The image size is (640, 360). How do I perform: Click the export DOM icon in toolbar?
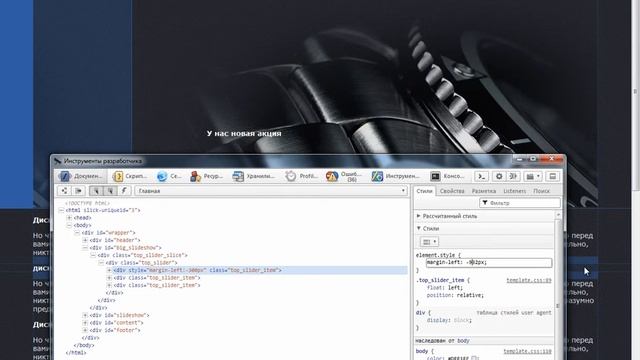tap(78, 191)
